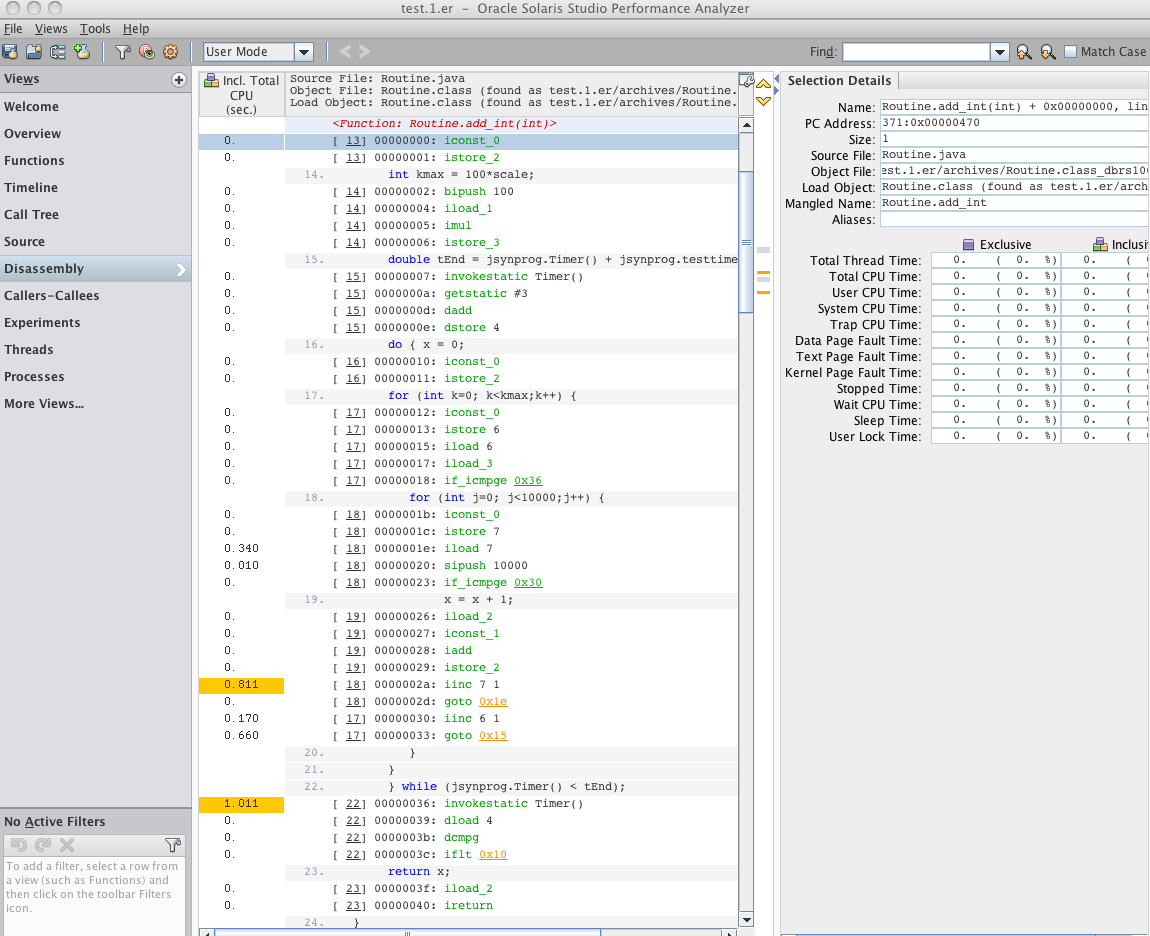This screenshot has width=1150, height=936.
Task: Switch to the Welcome view
Action: (95, 106)
